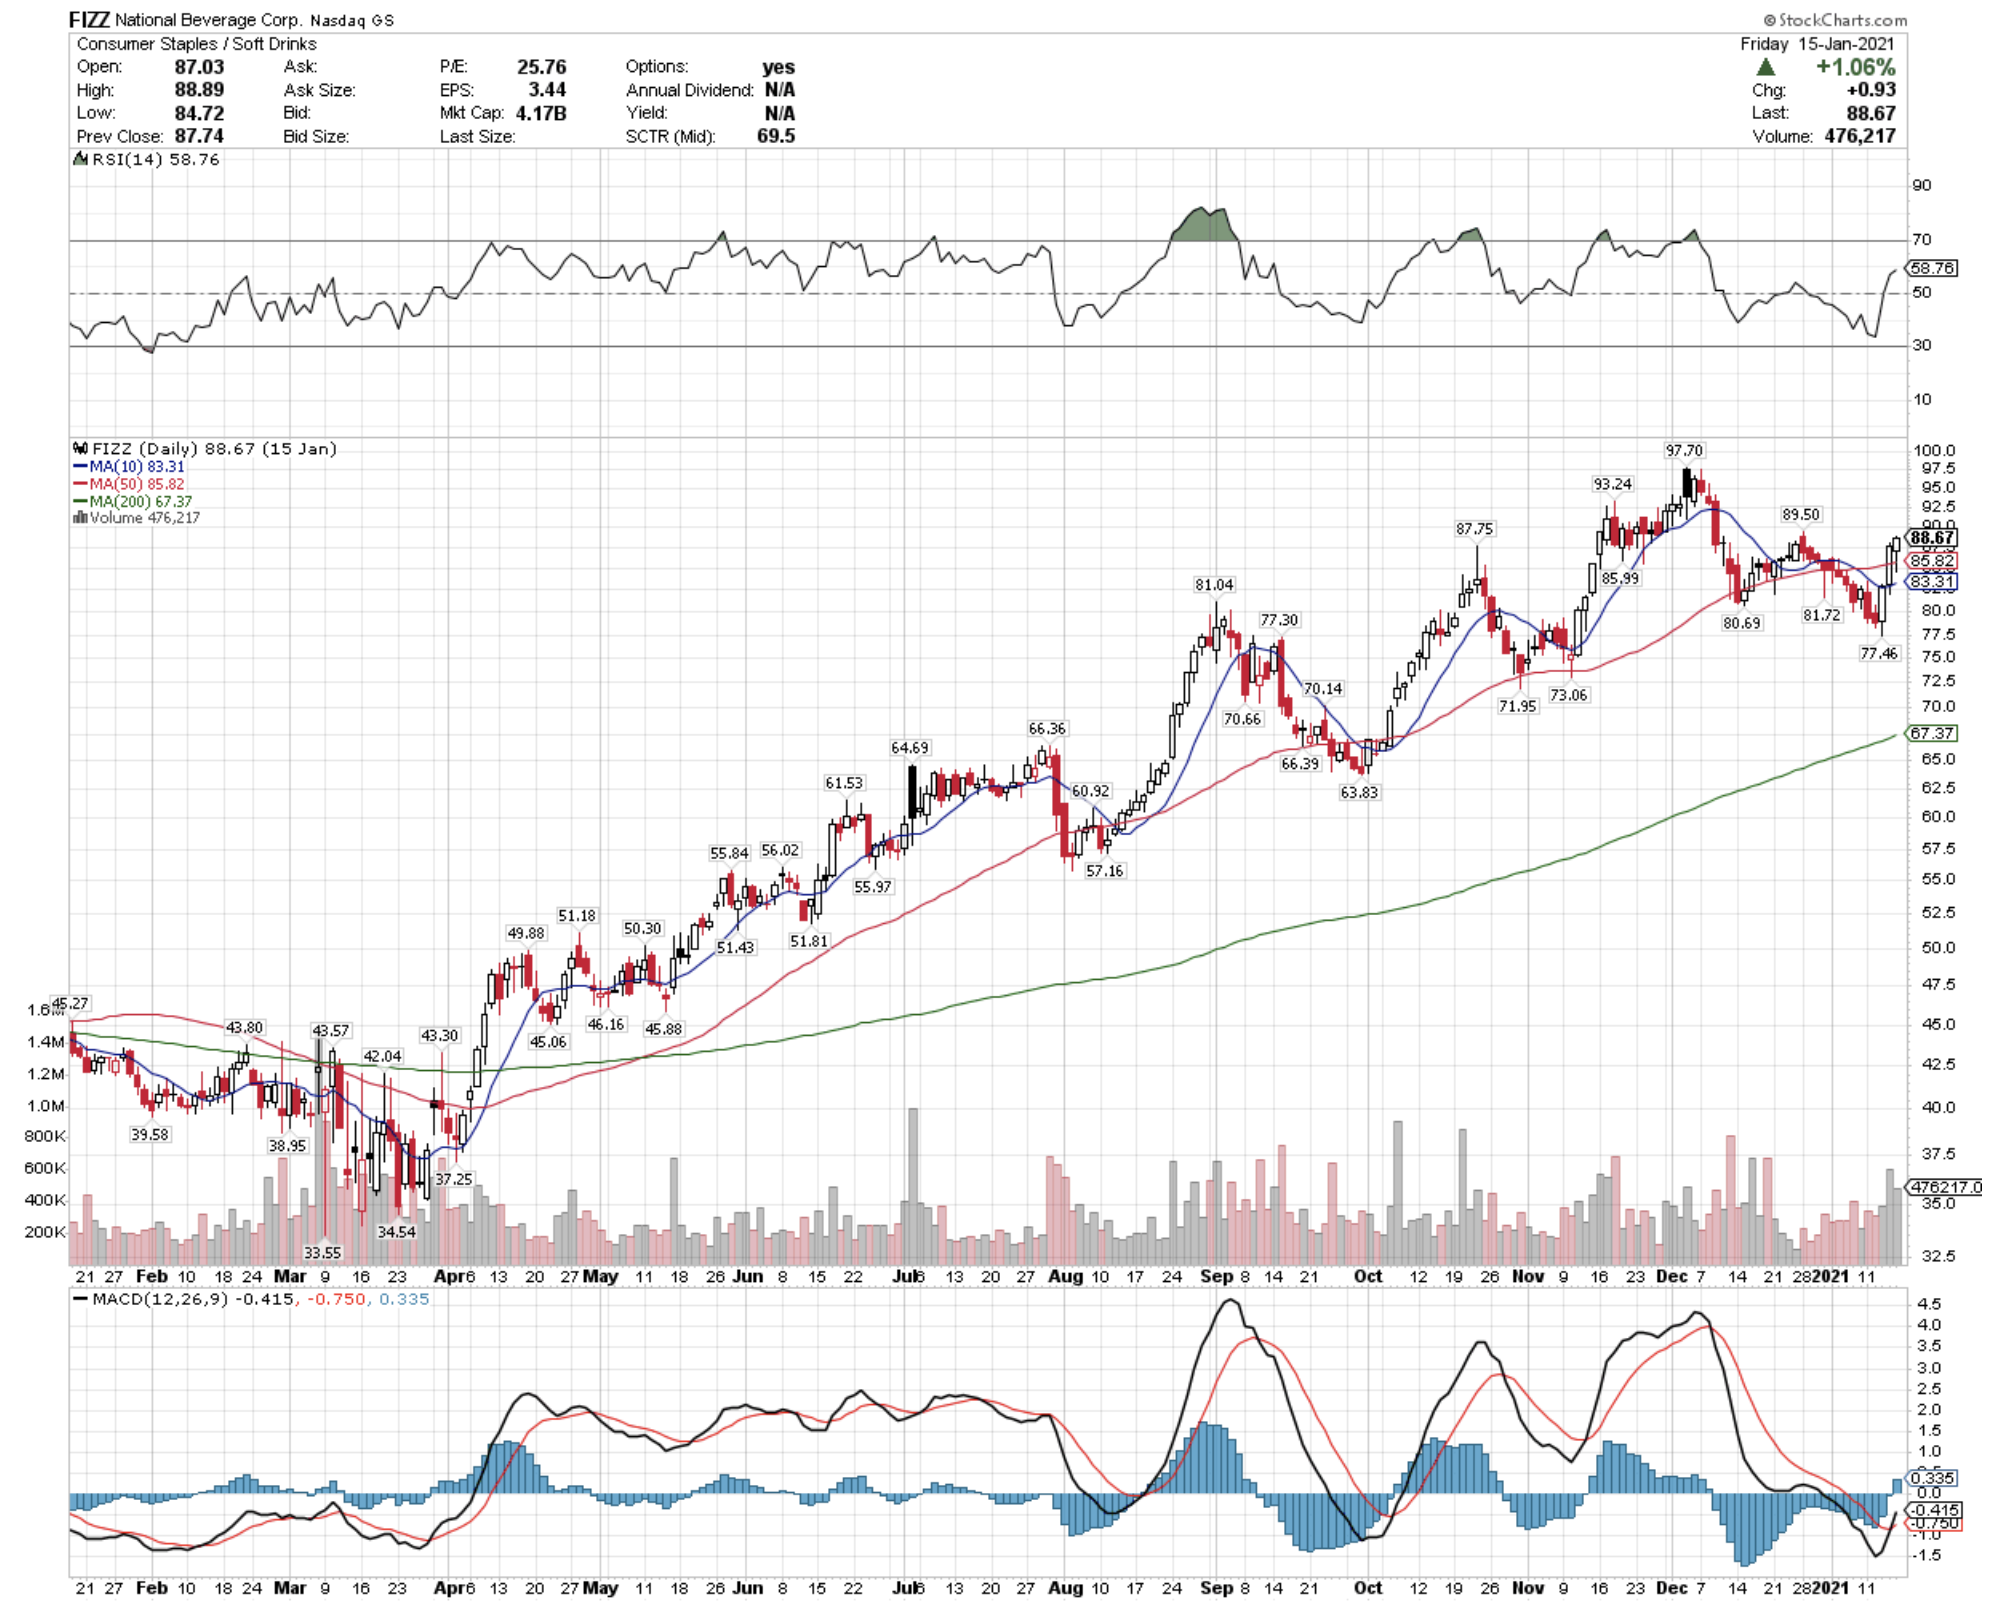Click the 70 overbought level label on RSI

tap(1922, 239)
